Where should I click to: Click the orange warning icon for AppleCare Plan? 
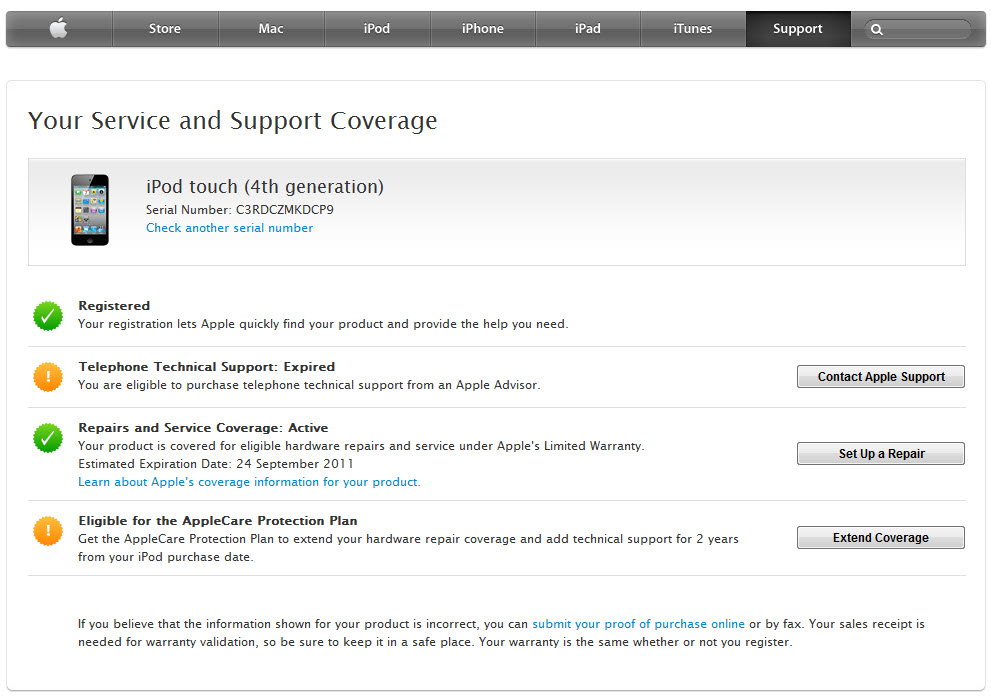(48, 531)
